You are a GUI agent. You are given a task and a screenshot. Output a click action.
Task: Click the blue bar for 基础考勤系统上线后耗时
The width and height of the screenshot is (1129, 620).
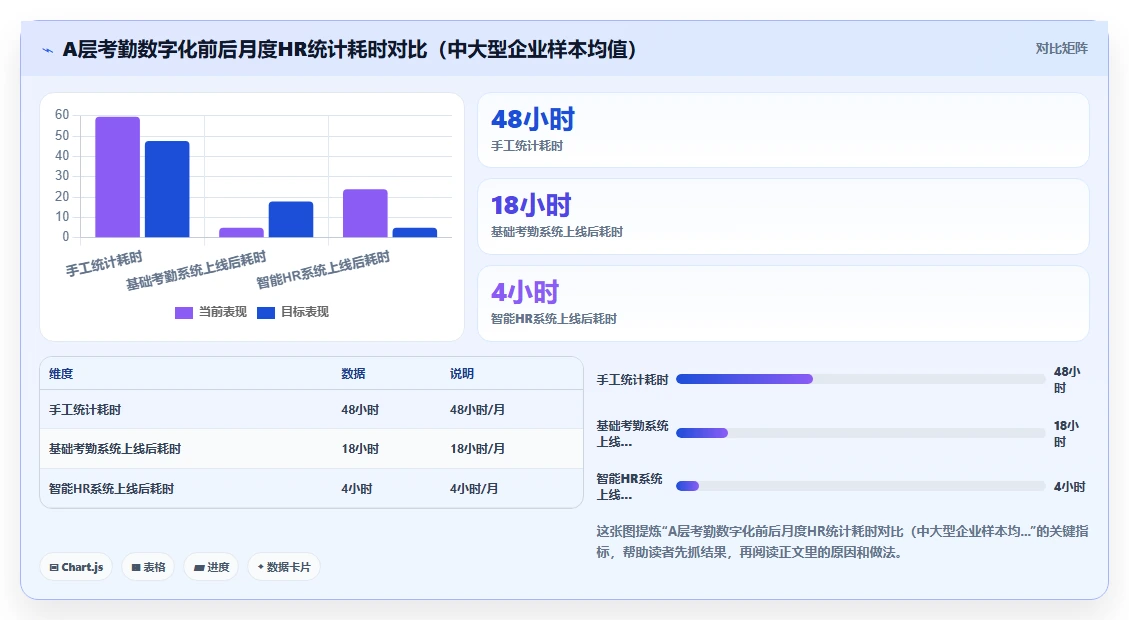tap(291, 219)
